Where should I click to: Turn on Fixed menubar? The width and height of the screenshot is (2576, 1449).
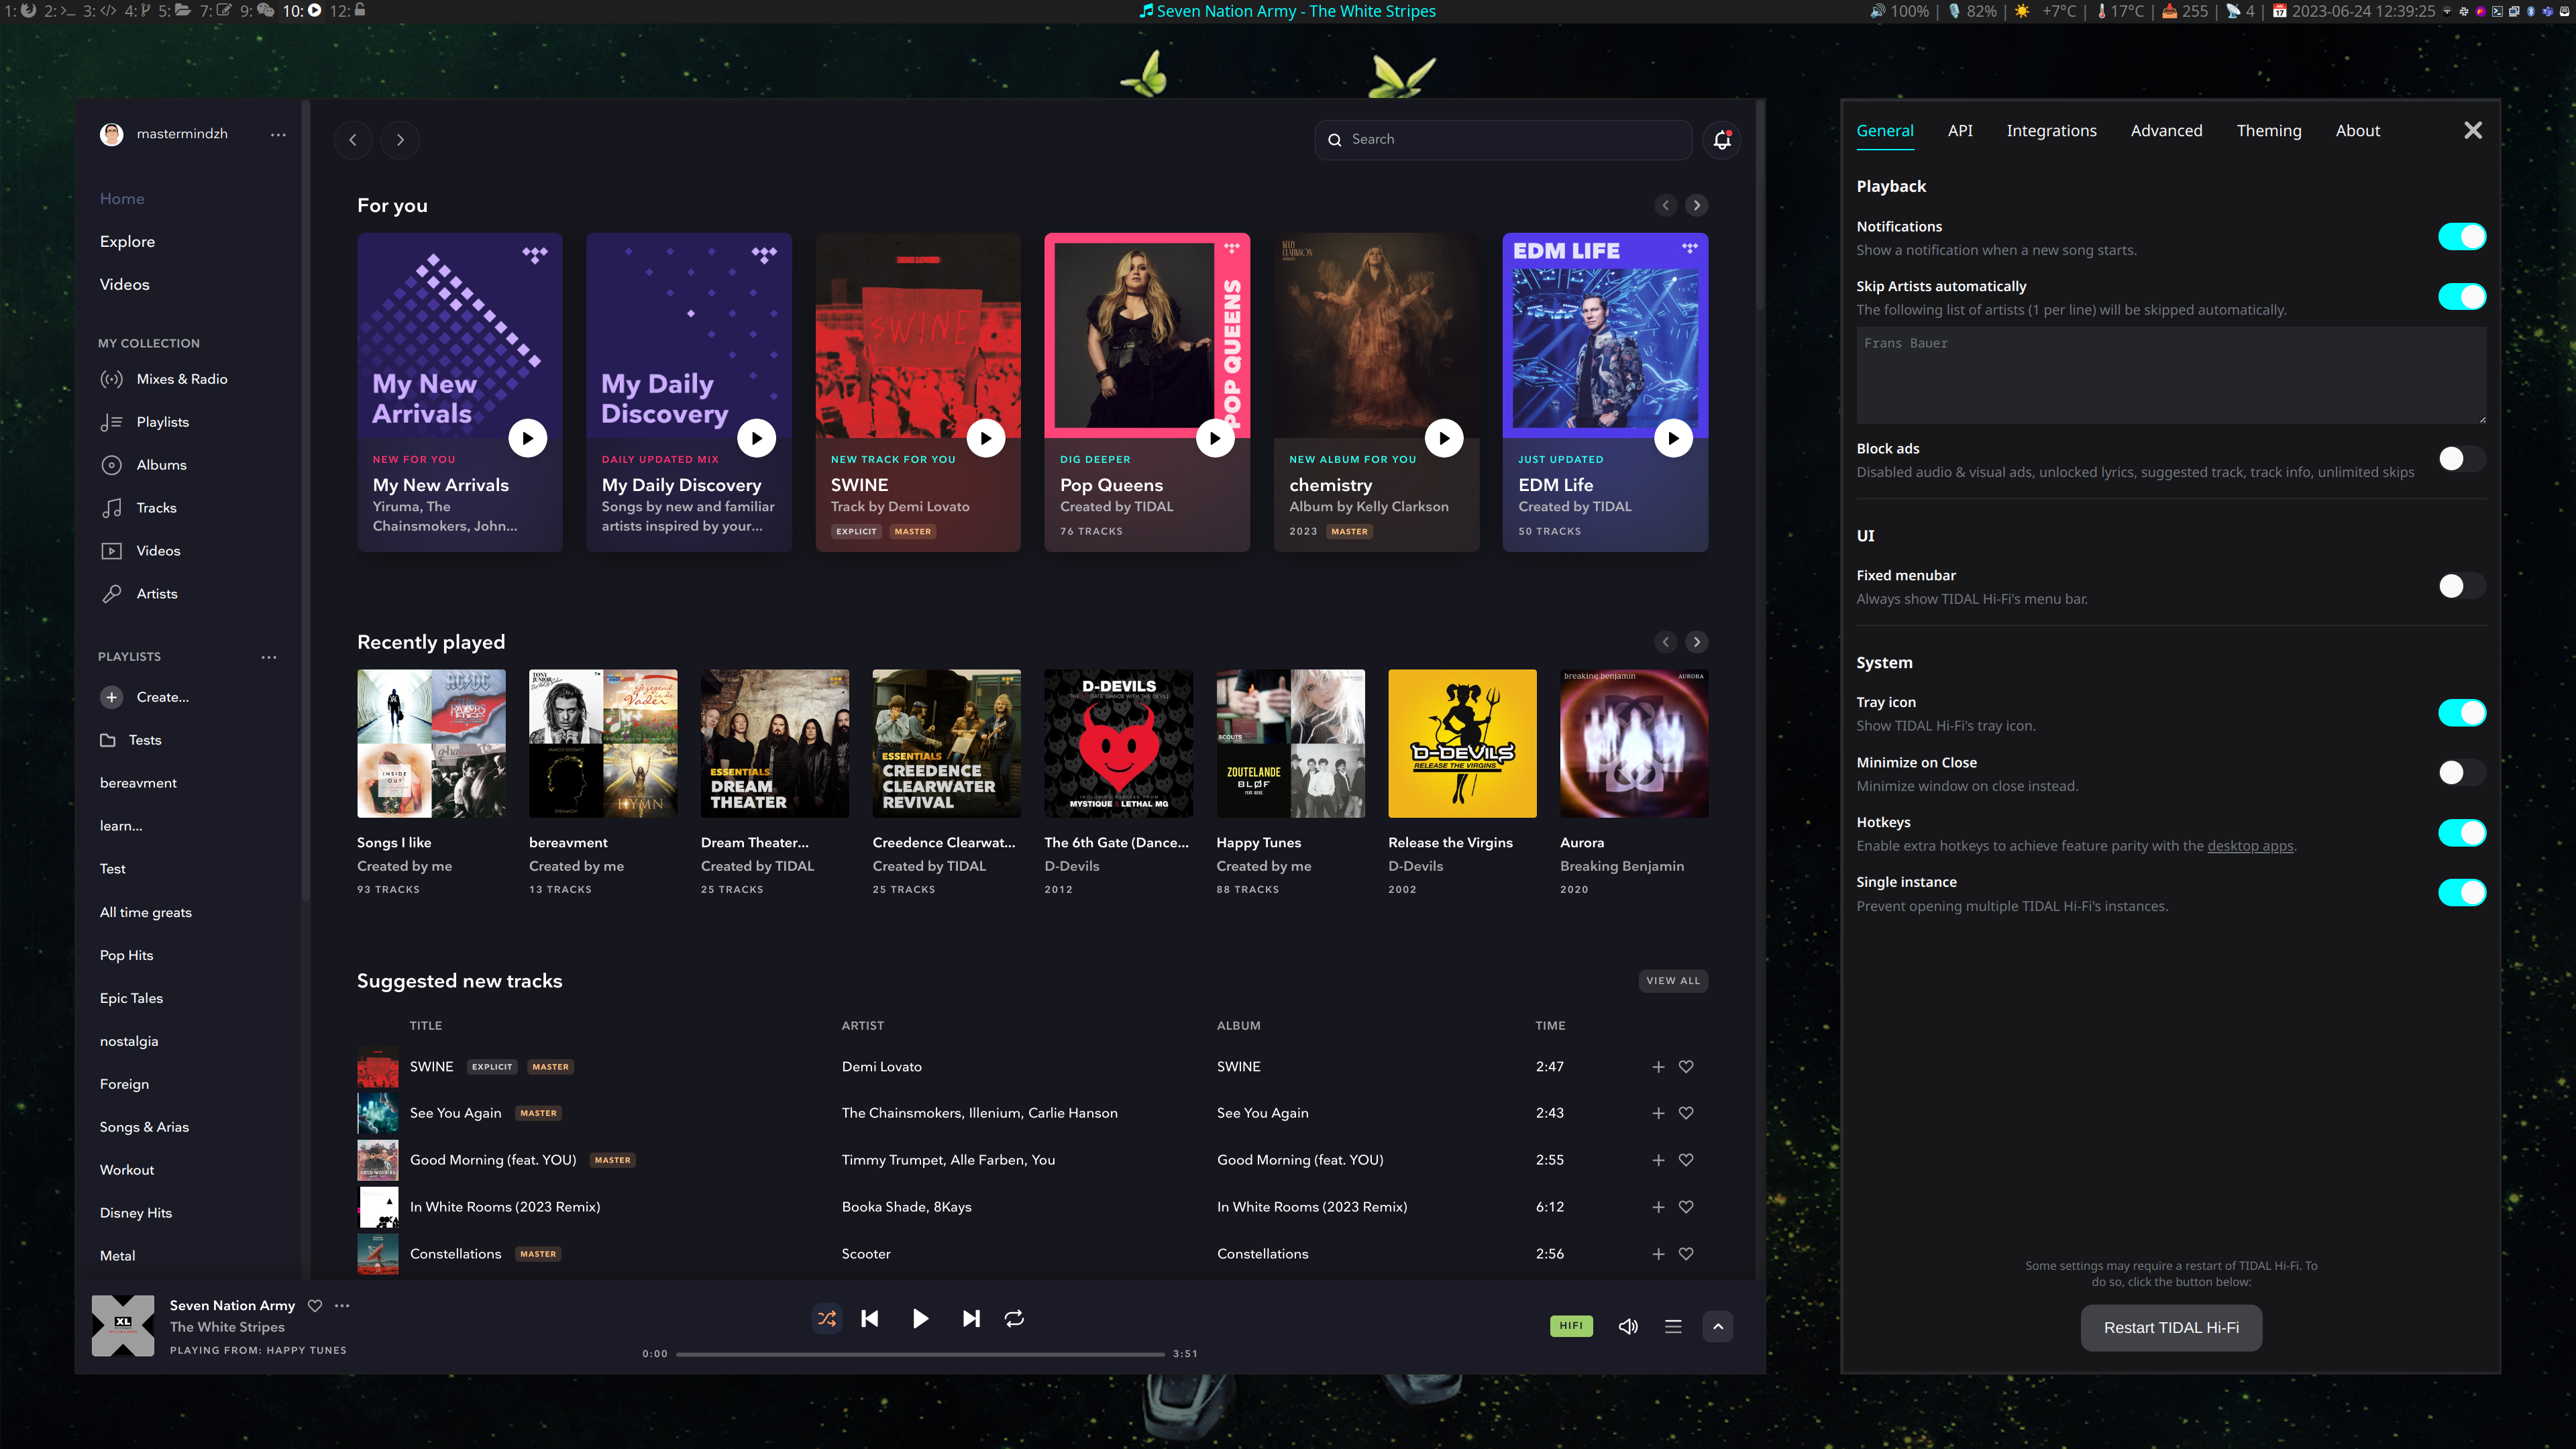coord(2461,586)
